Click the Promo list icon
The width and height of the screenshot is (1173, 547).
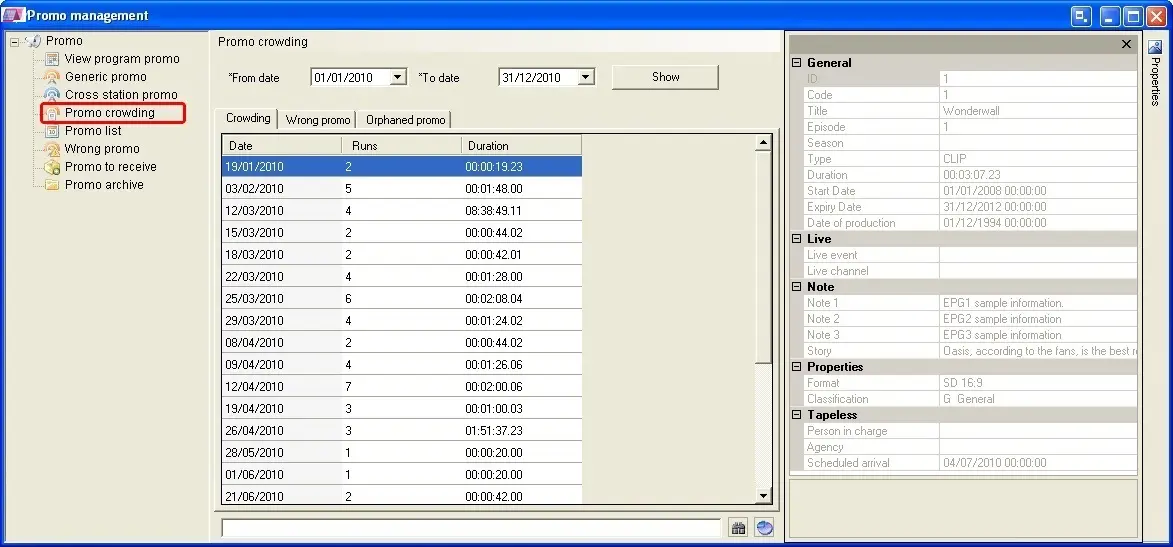pos(52,131)
